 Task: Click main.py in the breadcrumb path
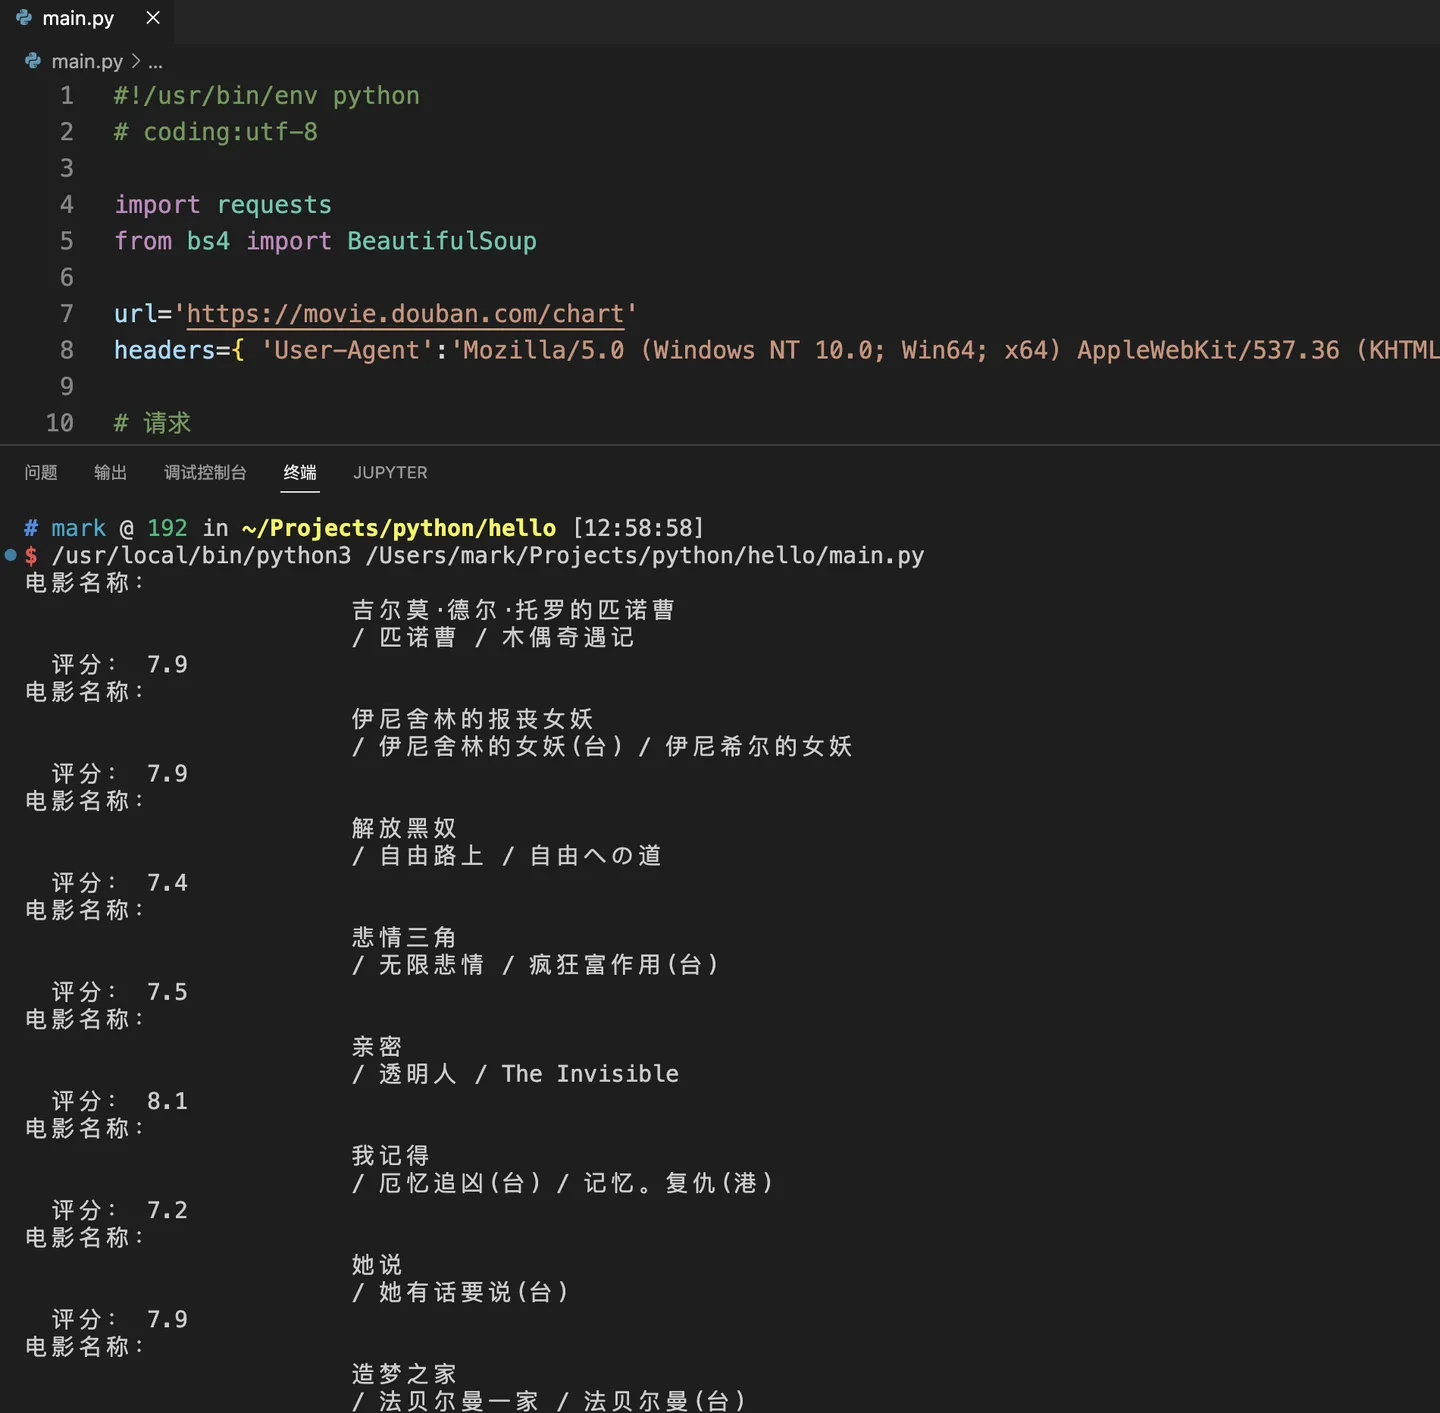[x=87, y=61]
